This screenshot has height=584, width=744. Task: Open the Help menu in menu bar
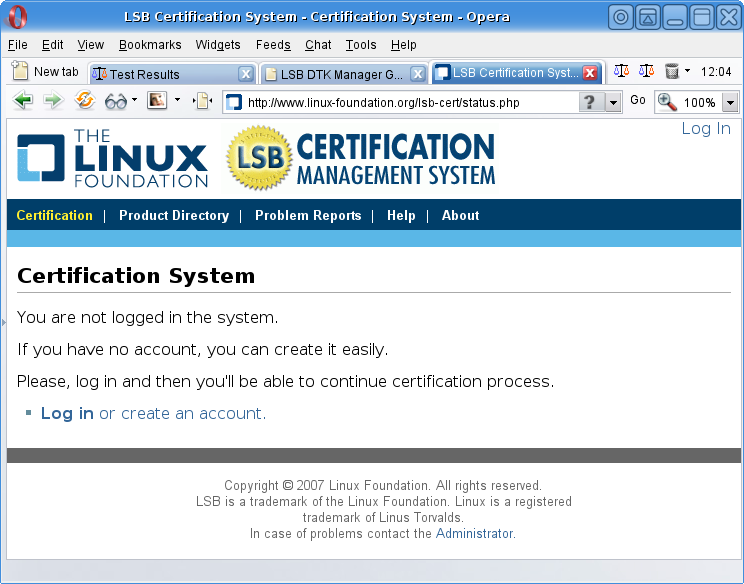coord(404,45)
